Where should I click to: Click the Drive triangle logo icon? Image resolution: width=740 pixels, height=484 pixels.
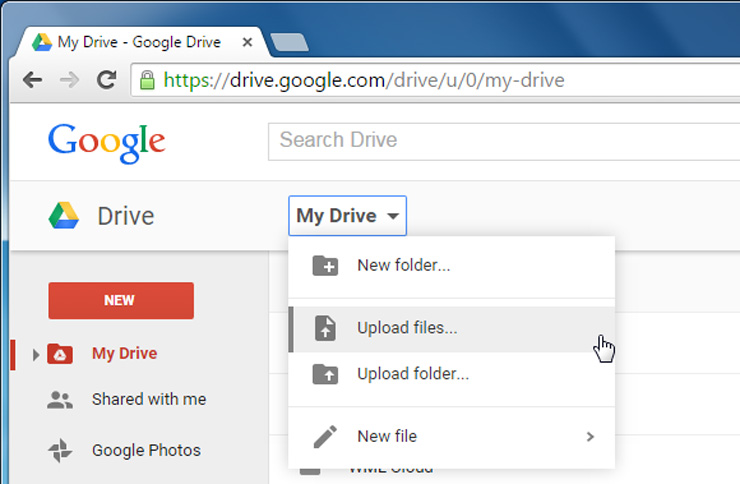point(64,216)
